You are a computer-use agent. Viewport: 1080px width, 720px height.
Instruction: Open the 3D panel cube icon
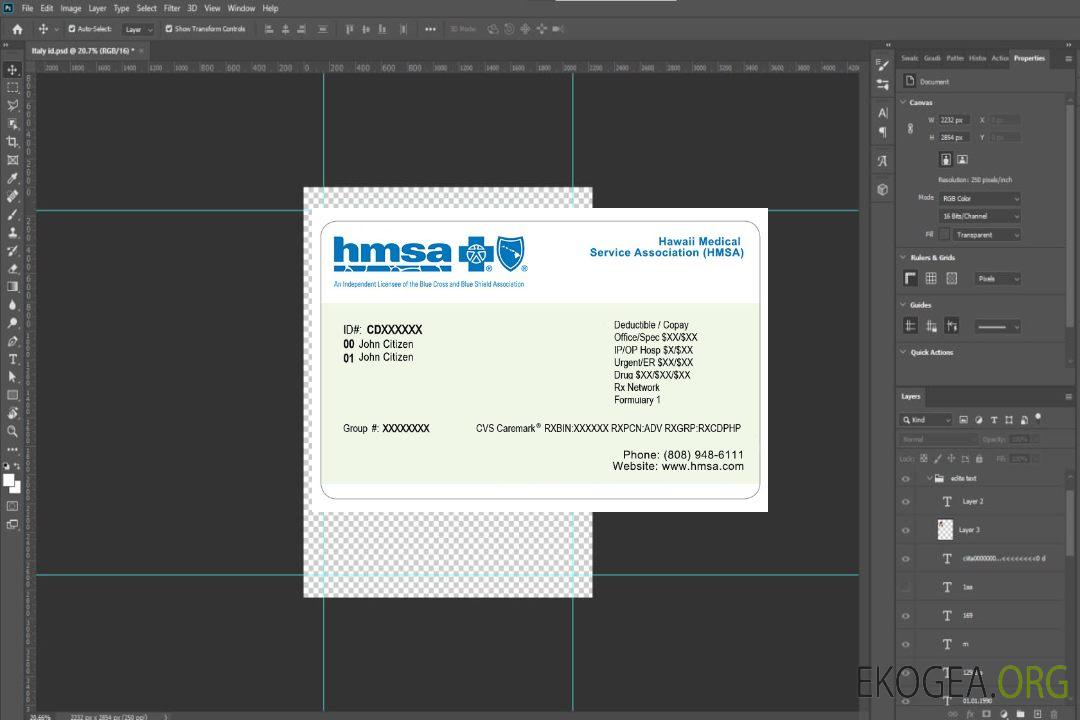[x=883, y=189]
